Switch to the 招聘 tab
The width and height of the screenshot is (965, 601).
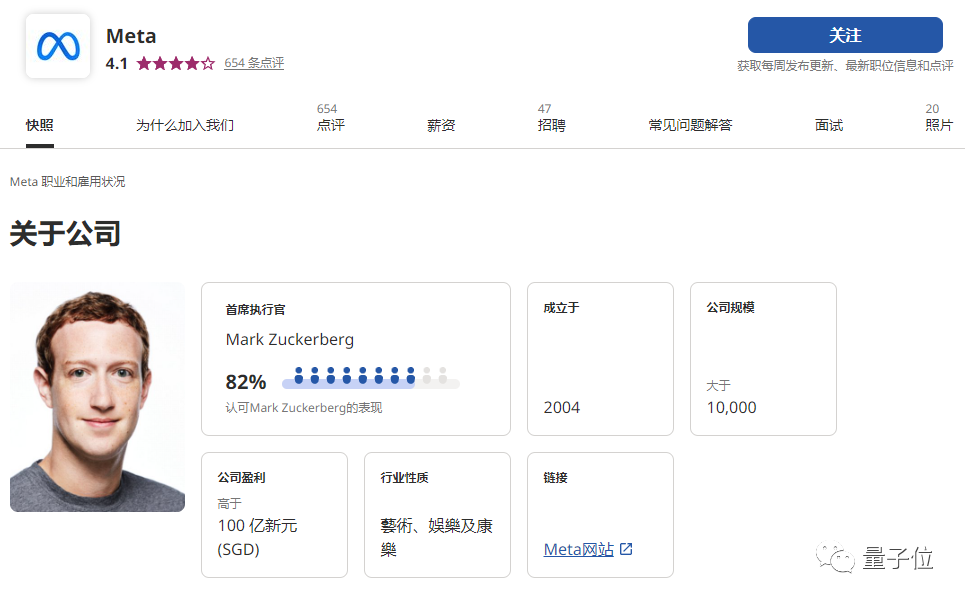click(x=551, y=124)
